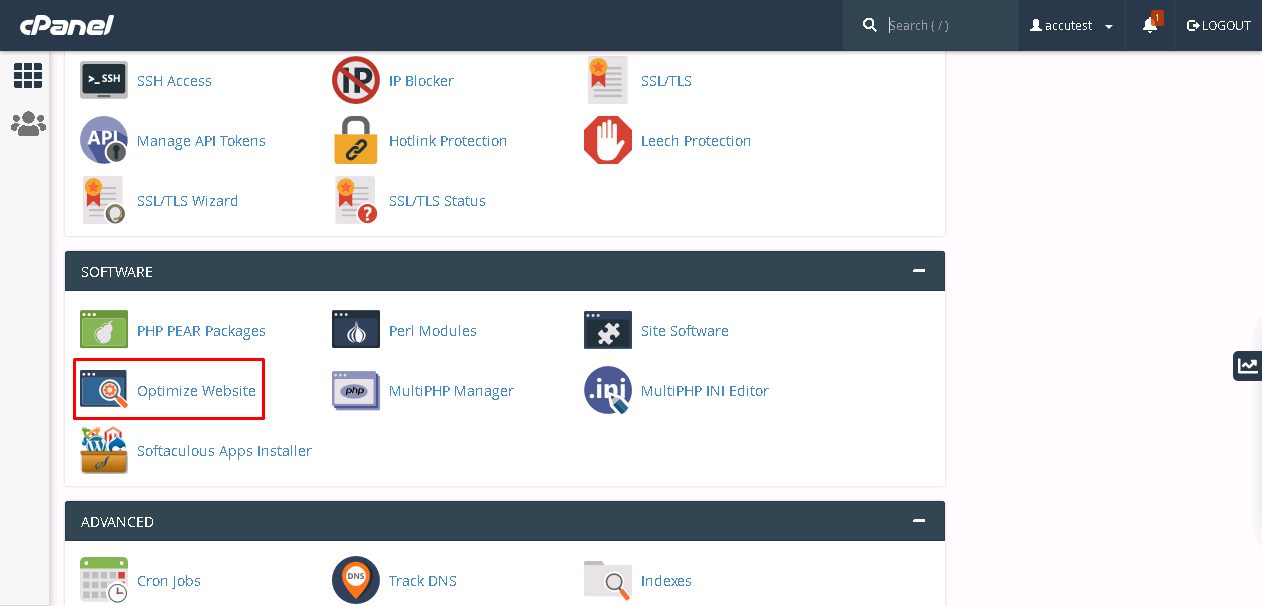Open the Track DNS pin icon

tap(356, 580)
